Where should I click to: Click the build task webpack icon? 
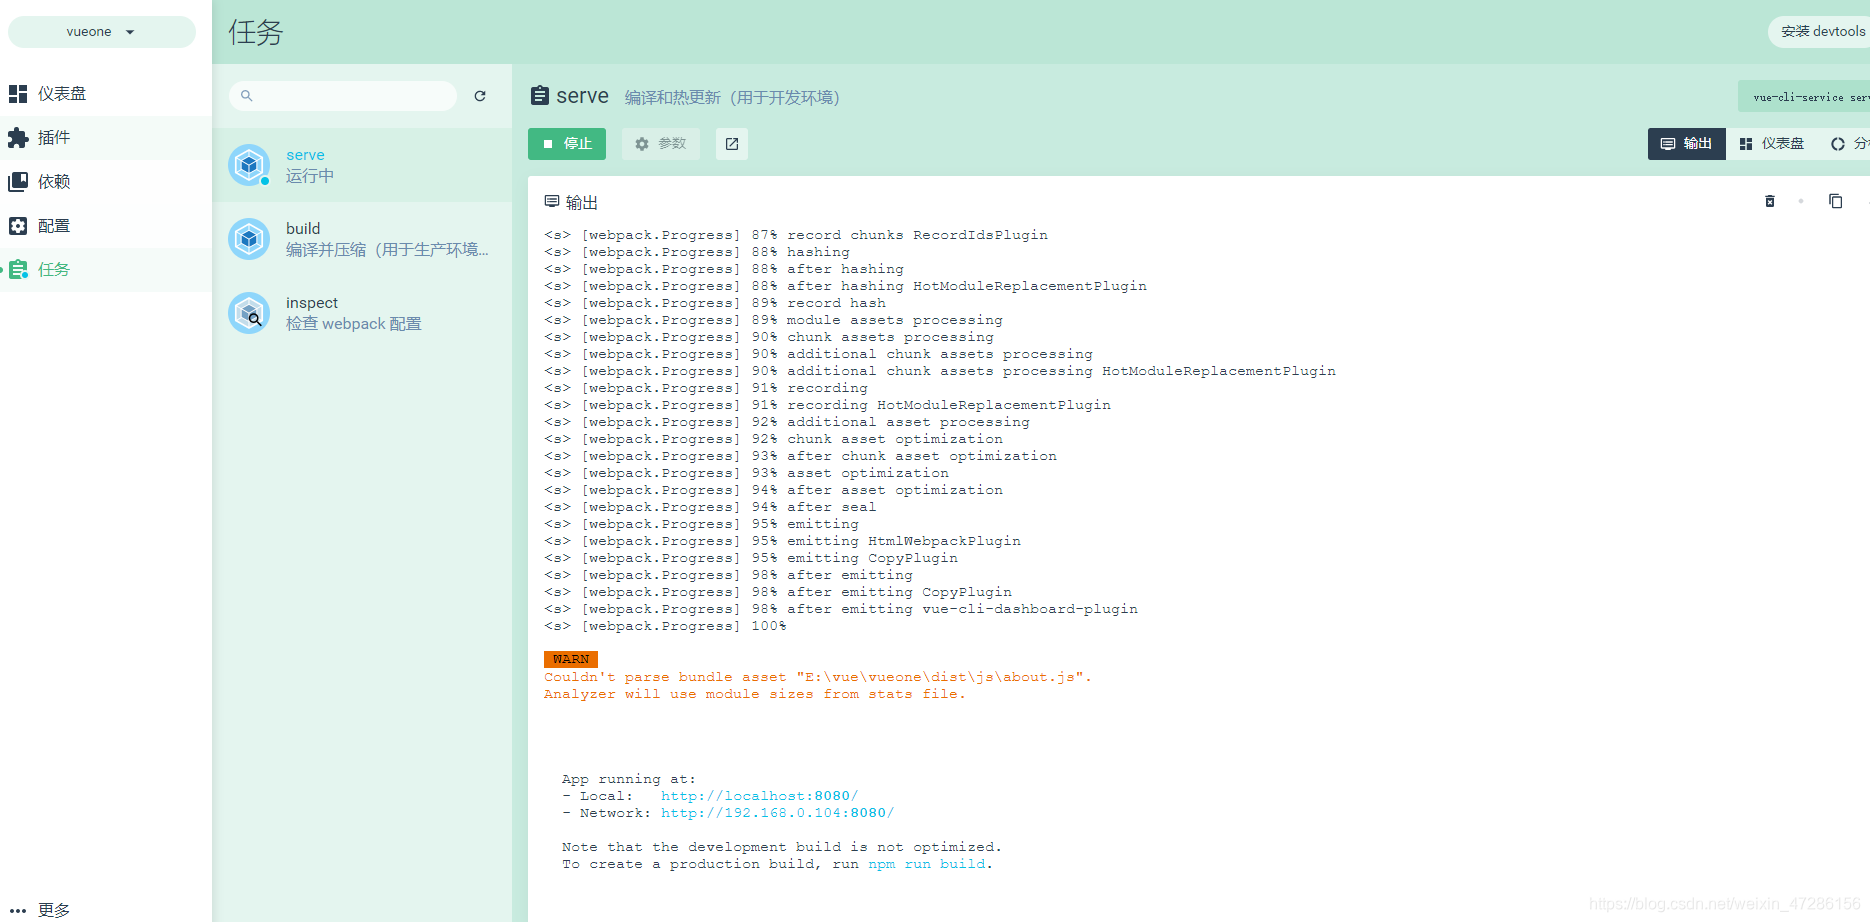pyautogui.click(x=249, y=239)
